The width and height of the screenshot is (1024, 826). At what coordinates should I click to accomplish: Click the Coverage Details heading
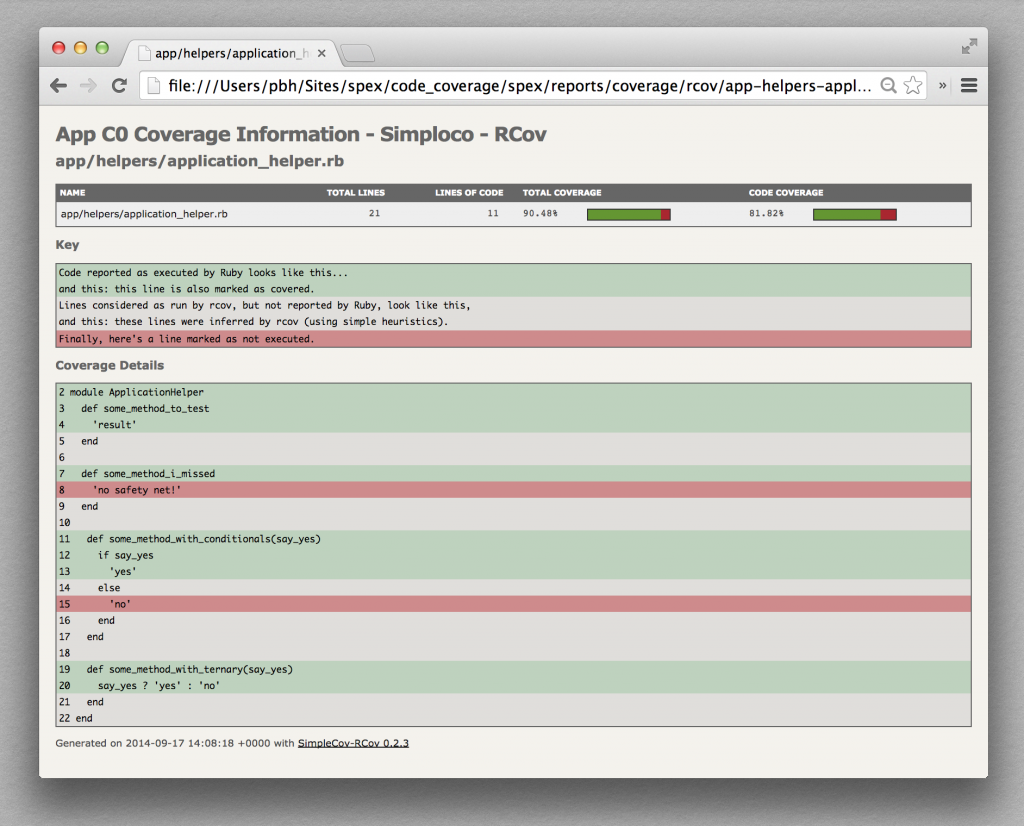pos(110,366)
